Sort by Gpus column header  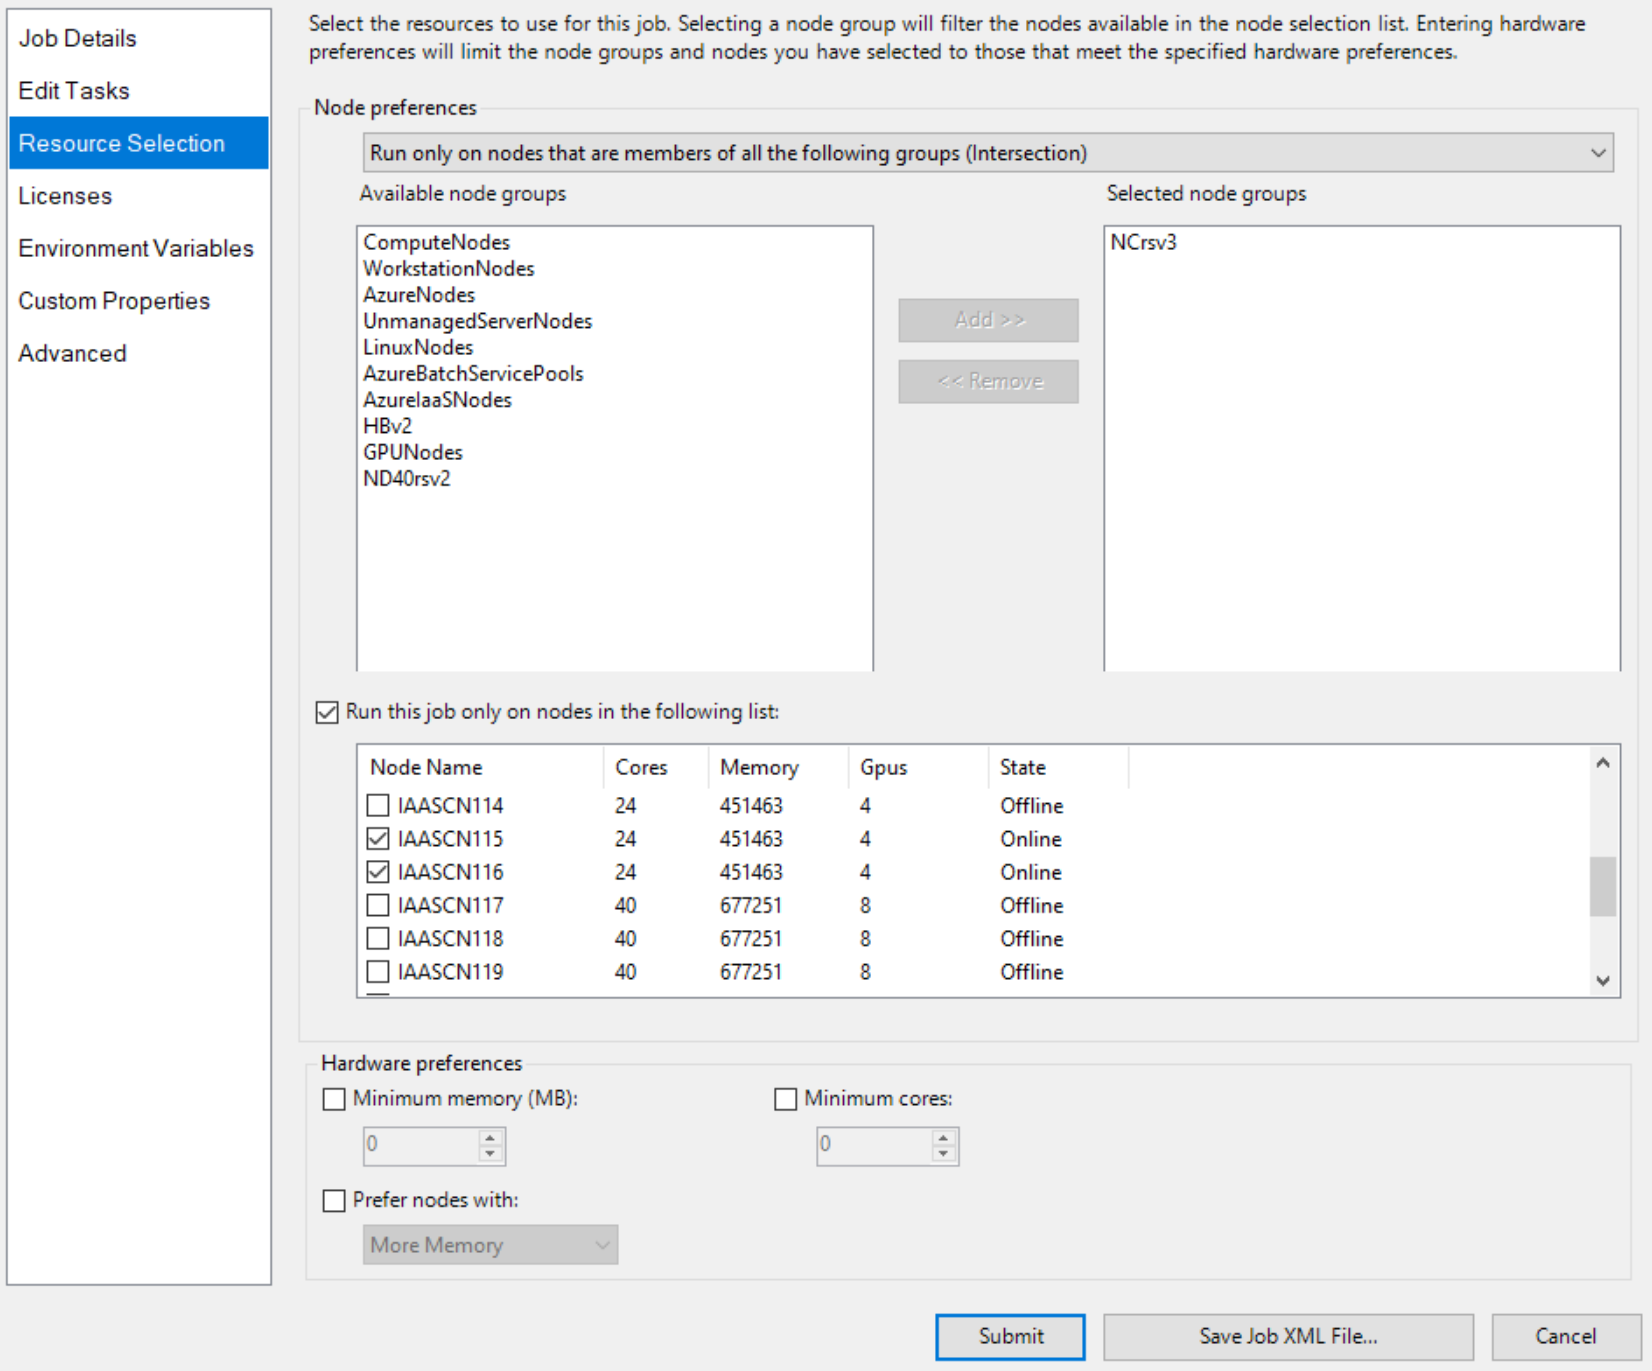[x=918, y=767]
